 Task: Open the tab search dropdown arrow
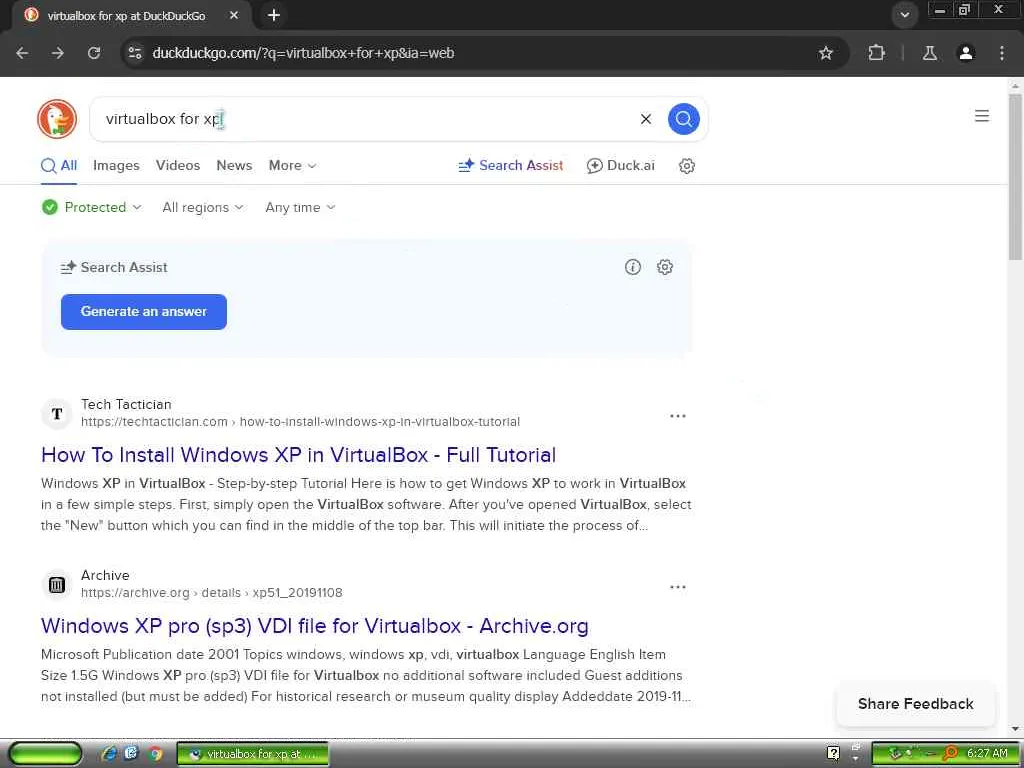point(904,15)
